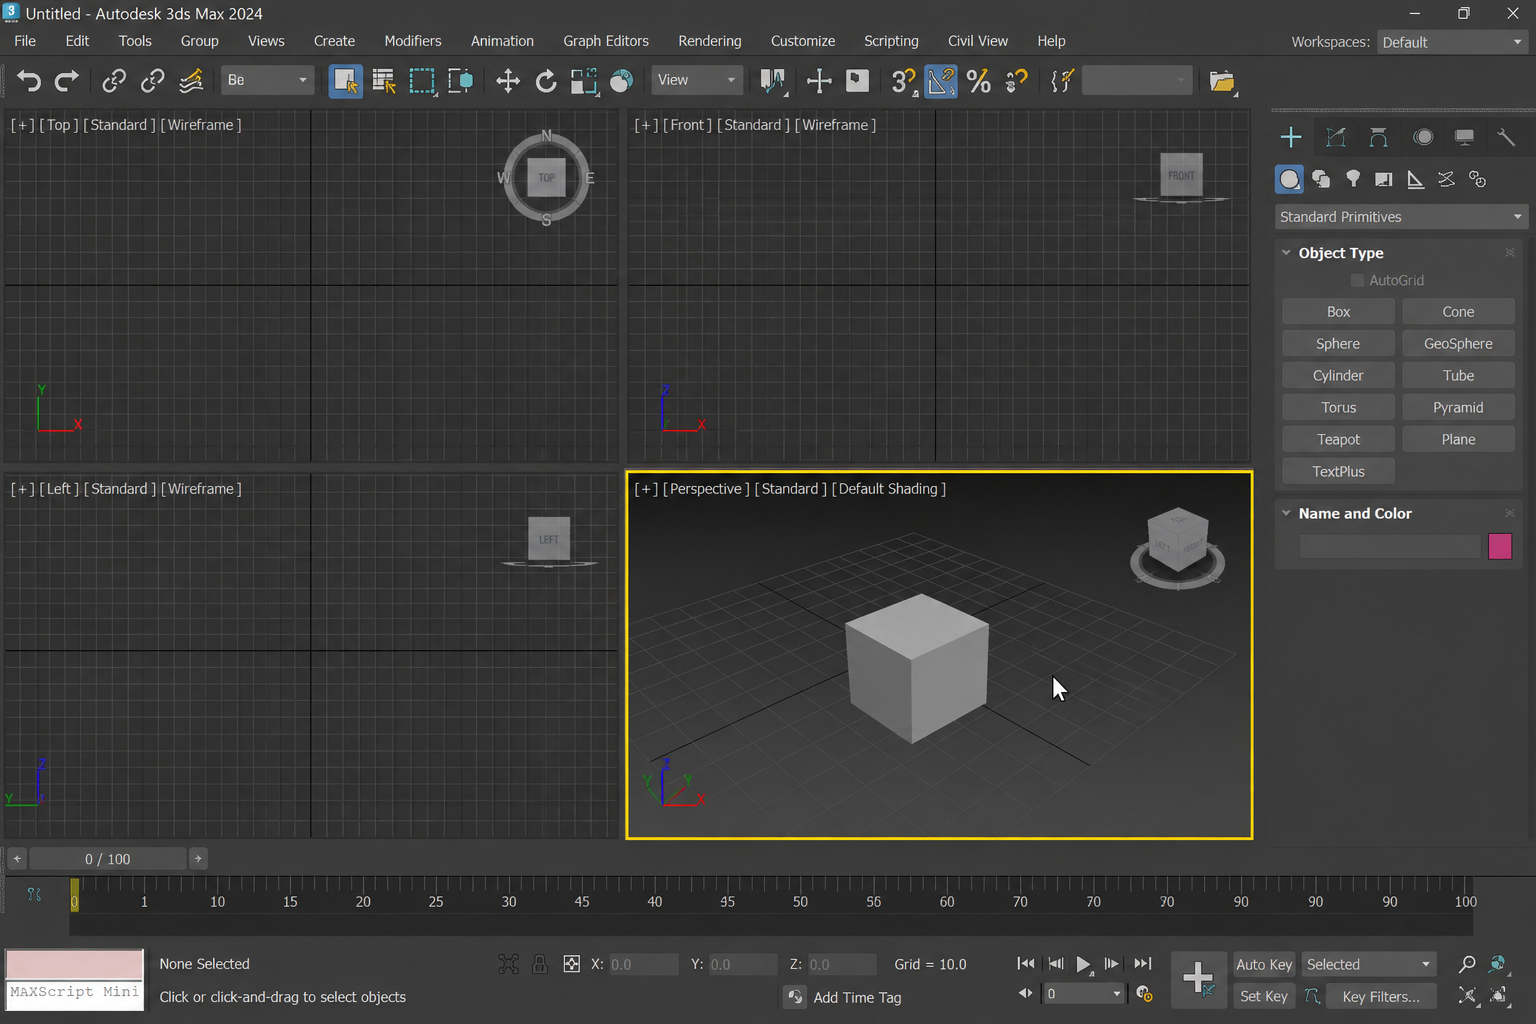Toggle Percent Snap on the toolbar
This screenshot has height=1024, width=1536.
click(x=979, y=81)
